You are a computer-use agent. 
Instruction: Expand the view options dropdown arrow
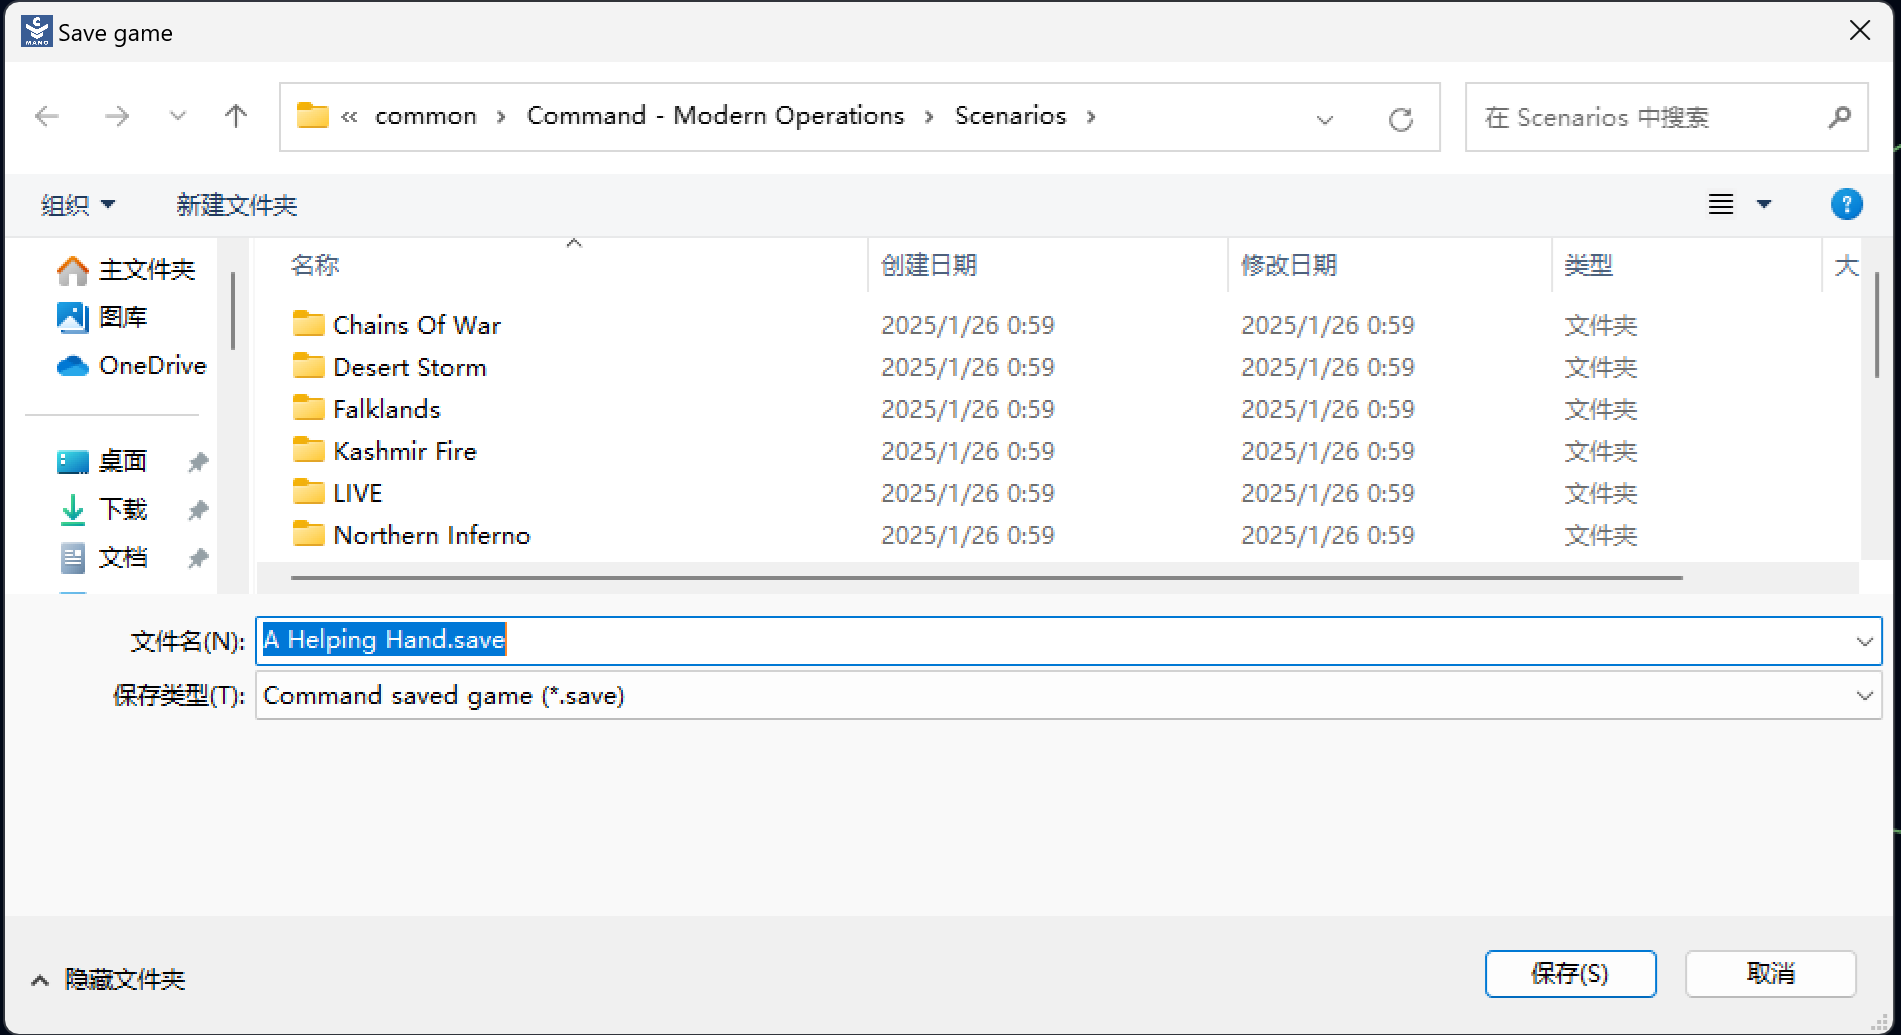tap(1764, 204)
